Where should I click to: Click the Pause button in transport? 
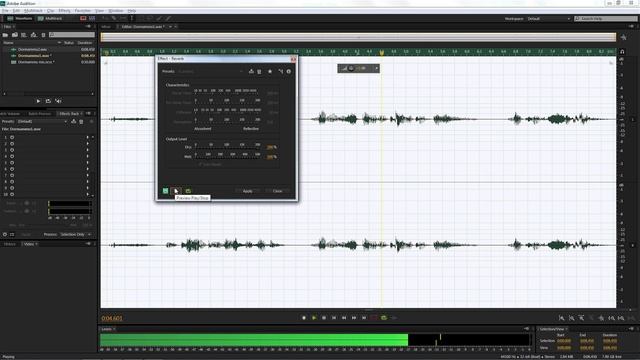(324, 318)
